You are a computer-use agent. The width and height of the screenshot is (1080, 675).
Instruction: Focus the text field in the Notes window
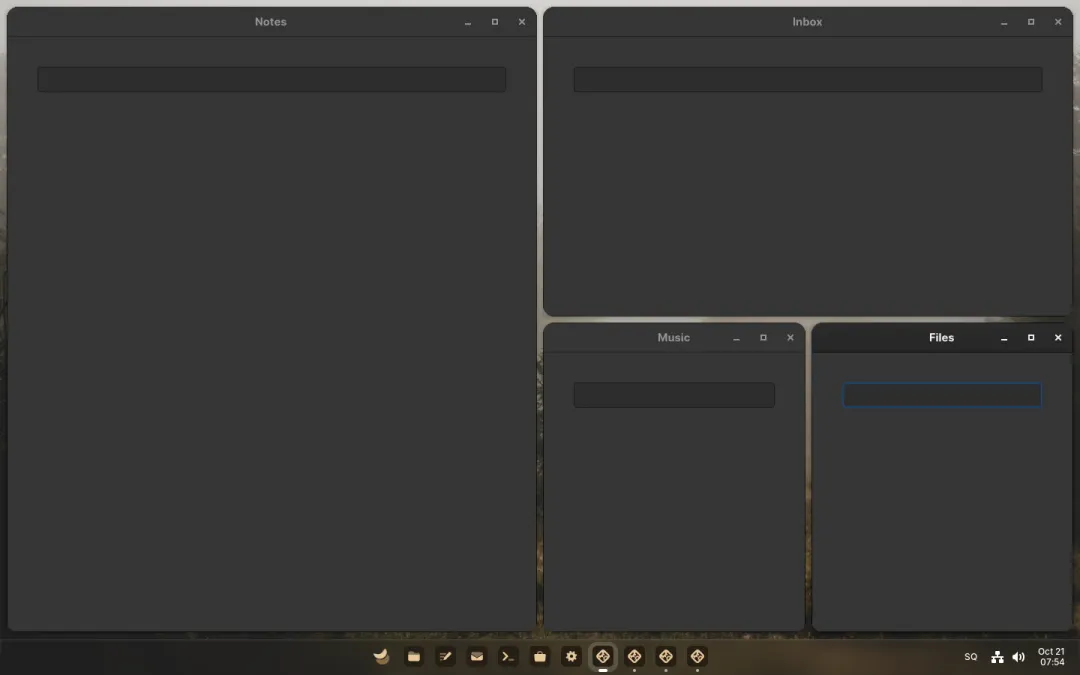tap(271, 79)
